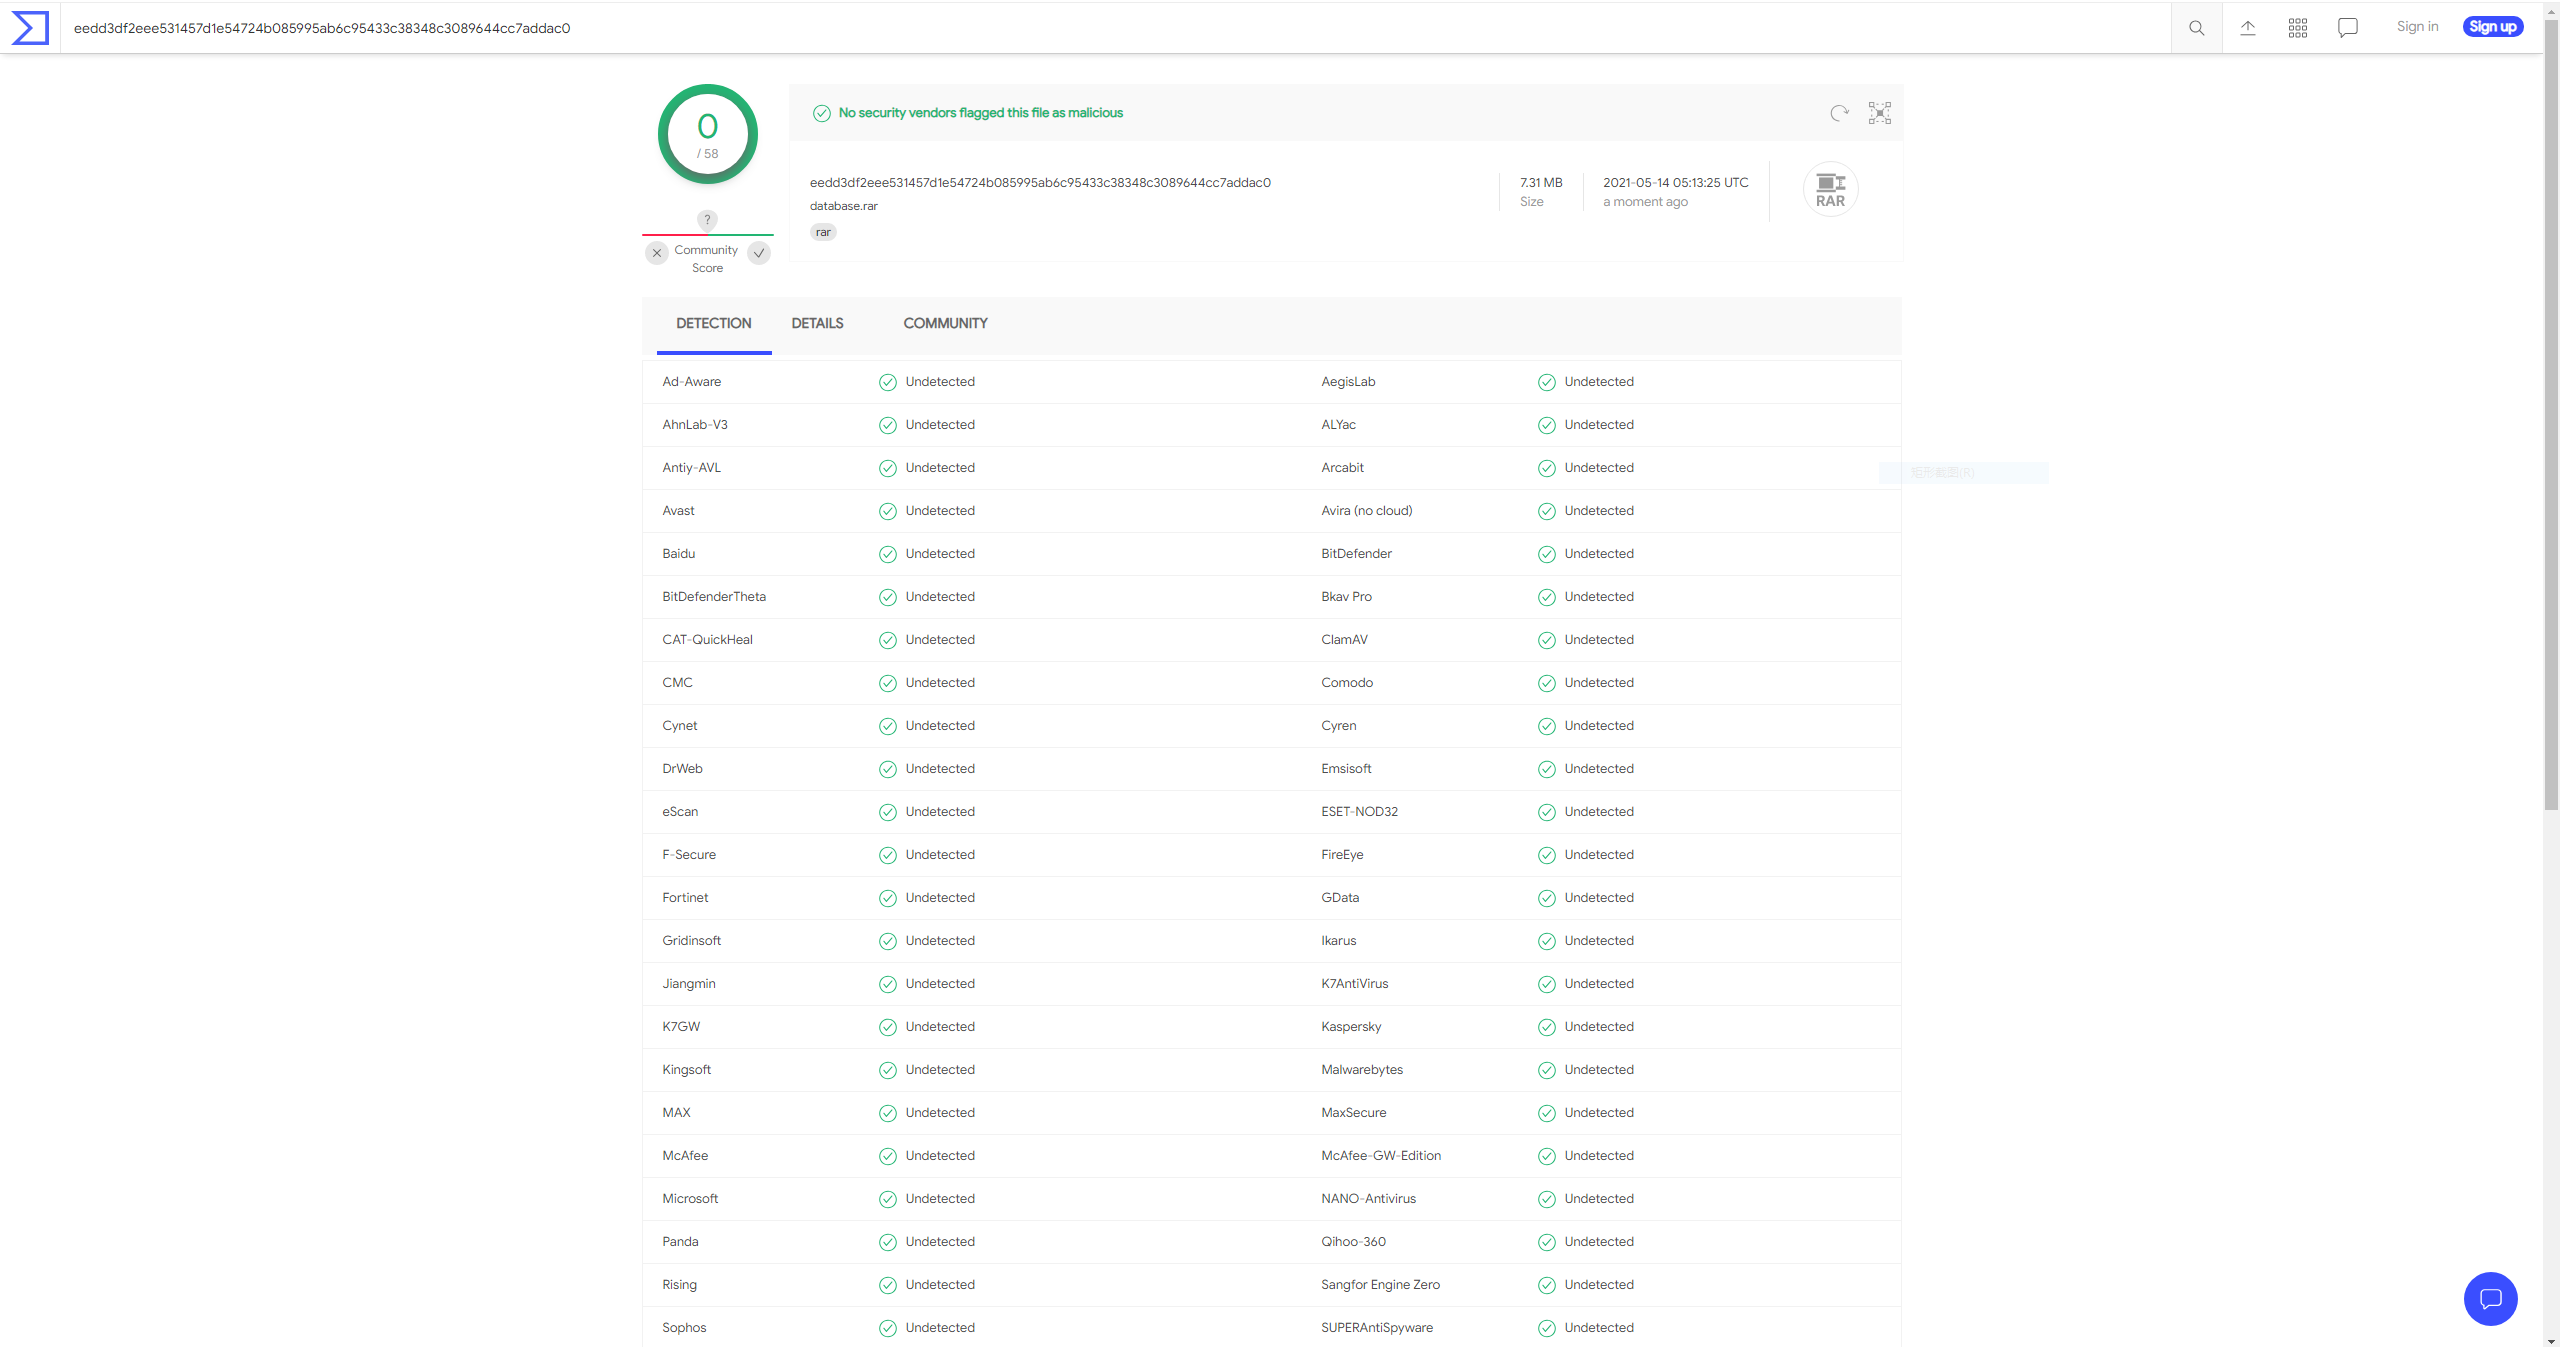The image size is (2560, 1347).
Task: Click the Kaspersky undetected check icon
Action: click(x=1546, y=1027)
